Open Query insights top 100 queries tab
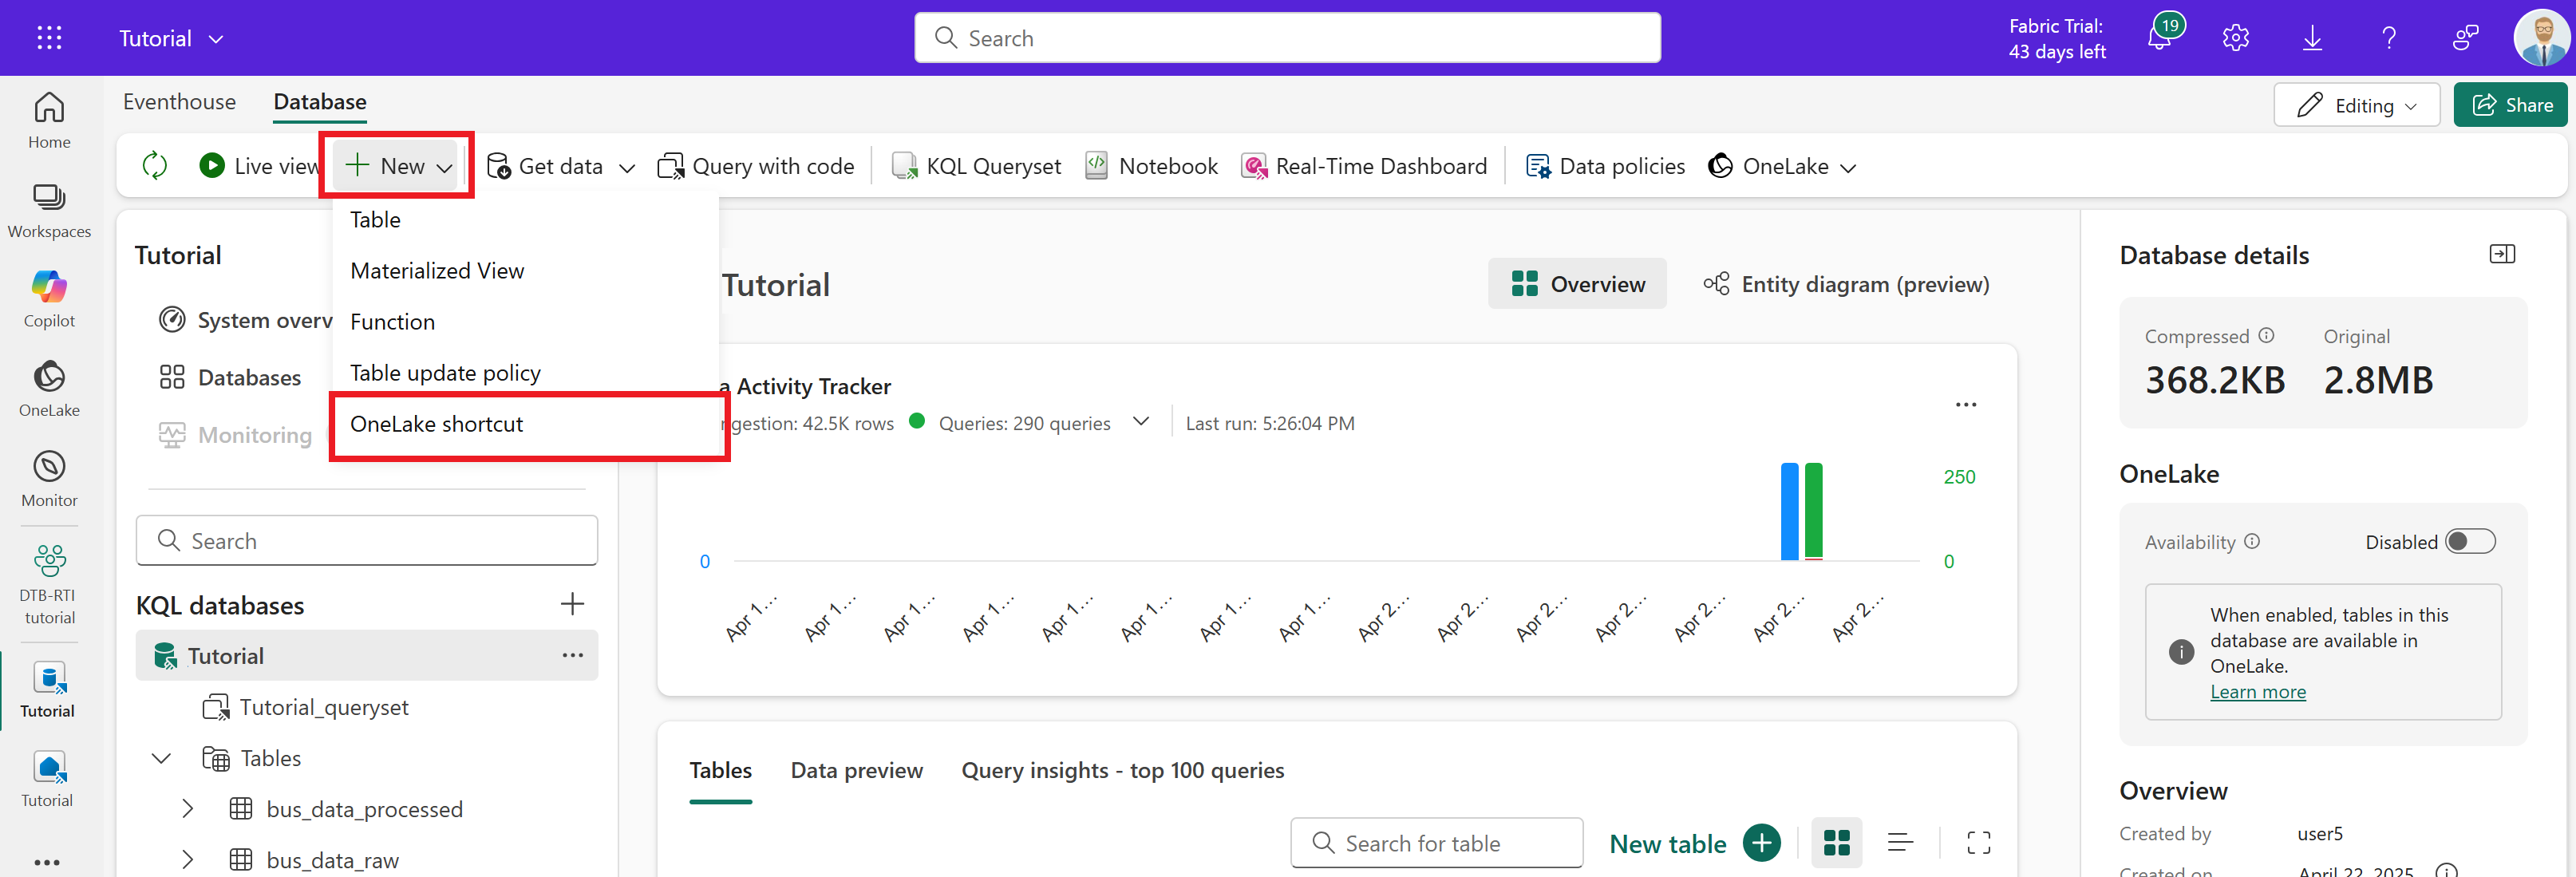Viewport: 2576px width, 877px height. coord(1123,770)
